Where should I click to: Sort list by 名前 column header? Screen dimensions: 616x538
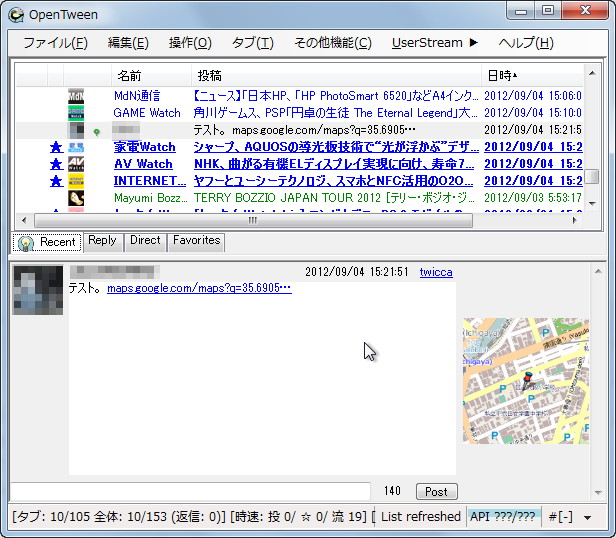click(x=152, y=75)
